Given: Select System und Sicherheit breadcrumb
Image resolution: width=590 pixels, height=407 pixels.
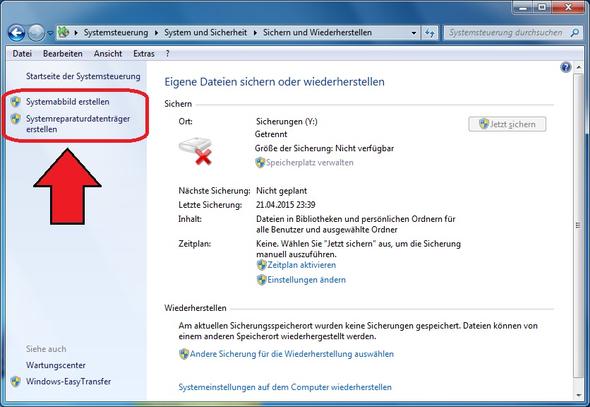Looking at the screenshot, I should tap(205, 33).
